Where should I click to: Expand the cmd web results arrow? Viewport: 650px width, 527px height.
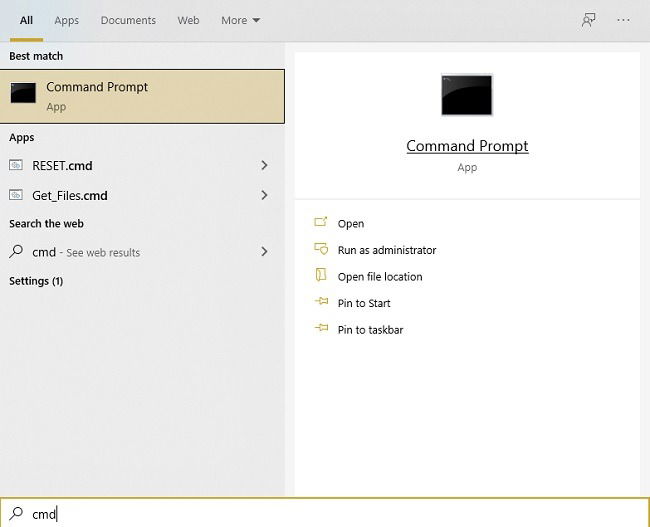(264, 252)
